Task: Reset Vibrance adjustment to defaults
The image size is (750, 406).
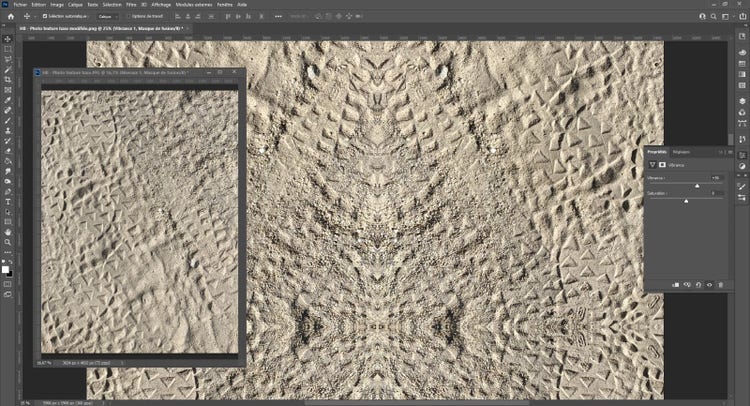Action: pos(698,285)
